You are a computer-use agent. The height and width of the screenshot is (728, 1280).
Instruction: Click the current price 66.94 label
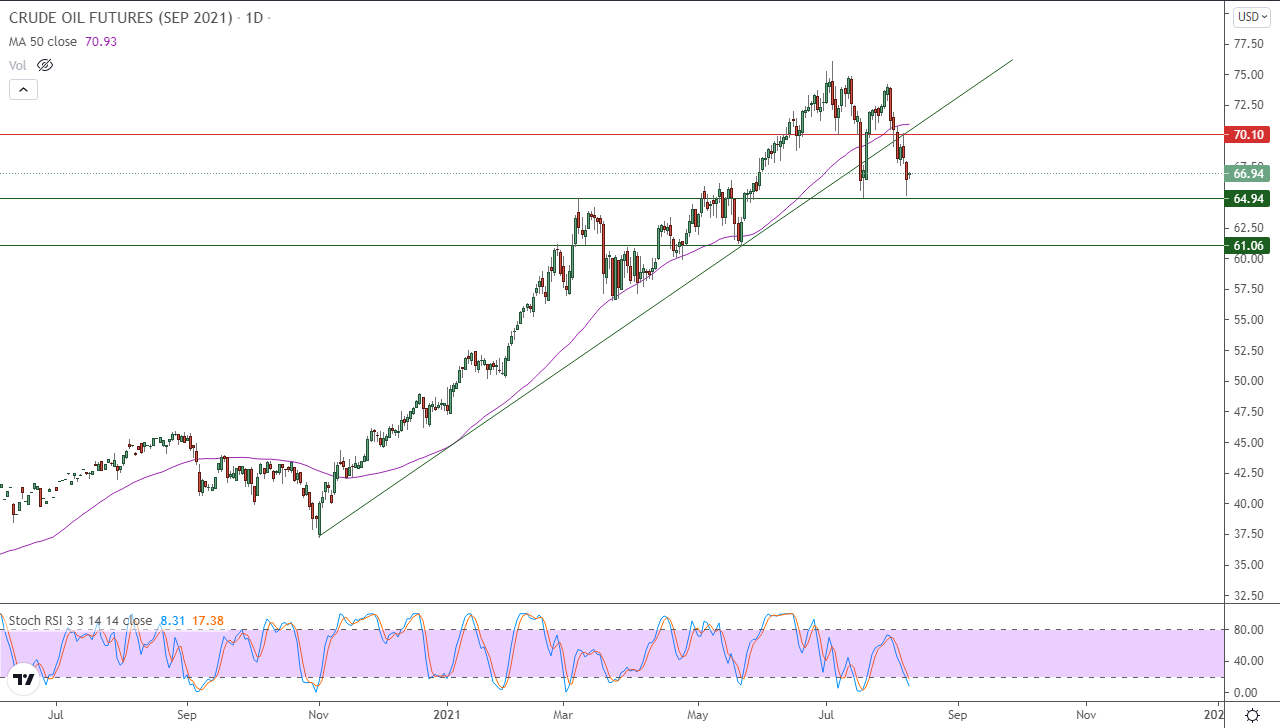pyautogui.click(x=1248, y=173)
